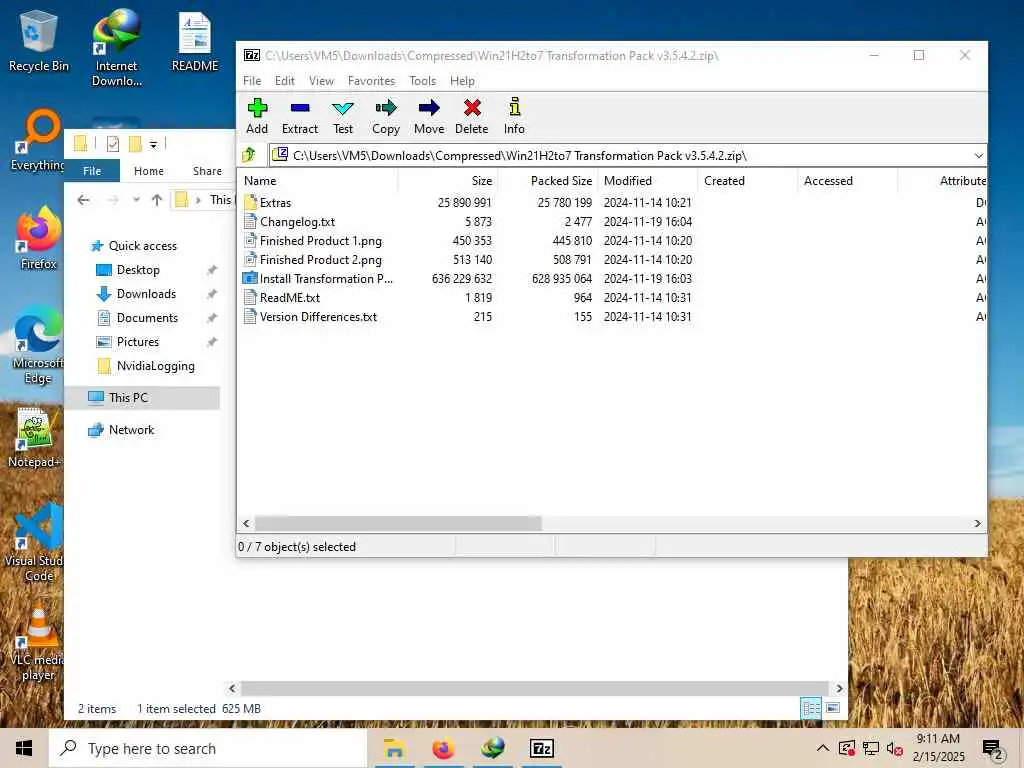Screen dimensions: 1024x768
Task: Switch Explorer to details view
Action: pyautogui.click(x=811, y=708)
